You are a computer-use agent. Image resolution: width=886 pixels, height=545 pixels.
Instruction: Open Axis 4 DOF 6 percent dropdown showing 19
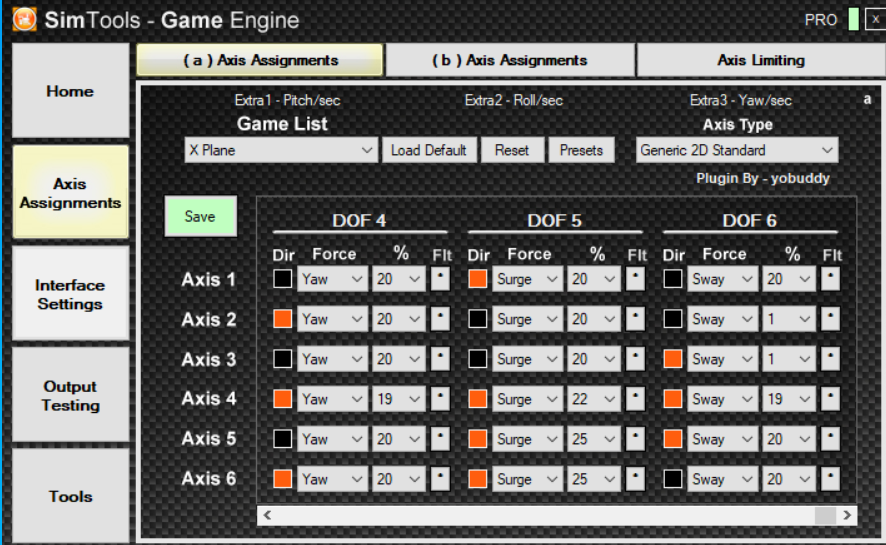click(x=788, y=399)
